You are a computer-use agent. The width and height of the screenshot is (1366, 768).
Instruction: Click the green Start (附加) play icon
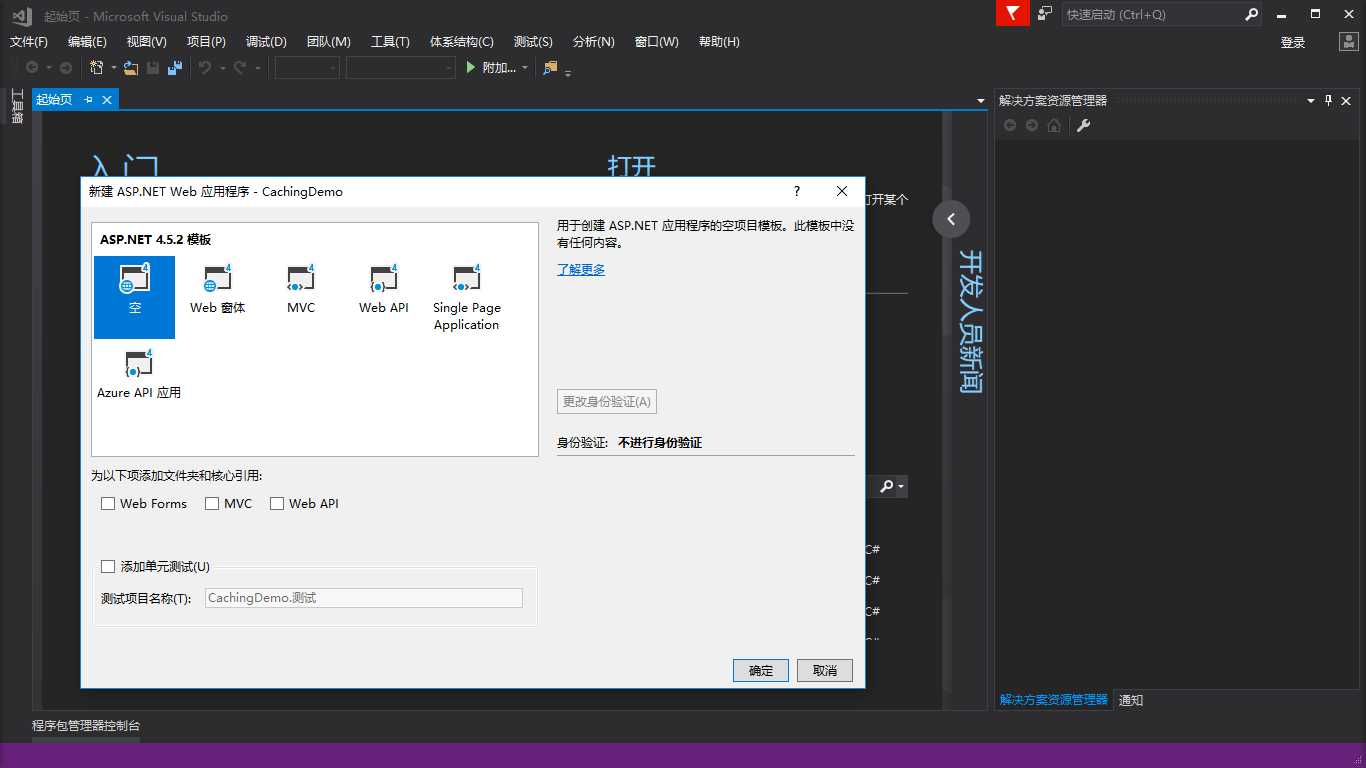(472, 68)
